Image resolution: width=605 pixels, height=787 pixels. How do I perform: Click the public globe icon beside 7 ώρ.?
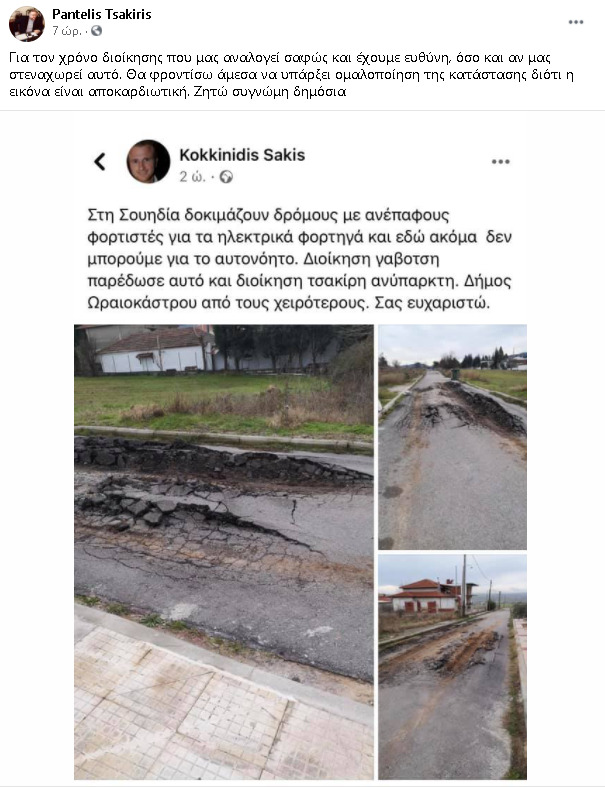tap(96, 31)
